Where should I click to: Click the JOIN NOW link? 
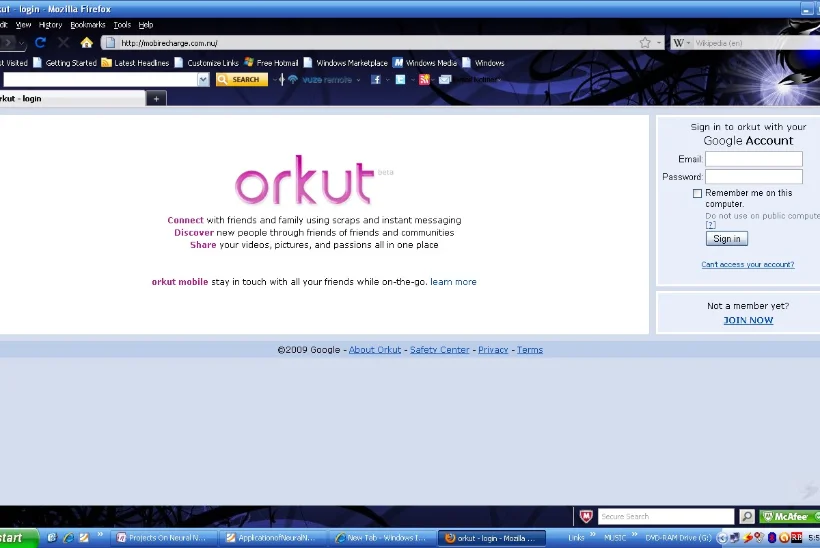pos(748,320)
